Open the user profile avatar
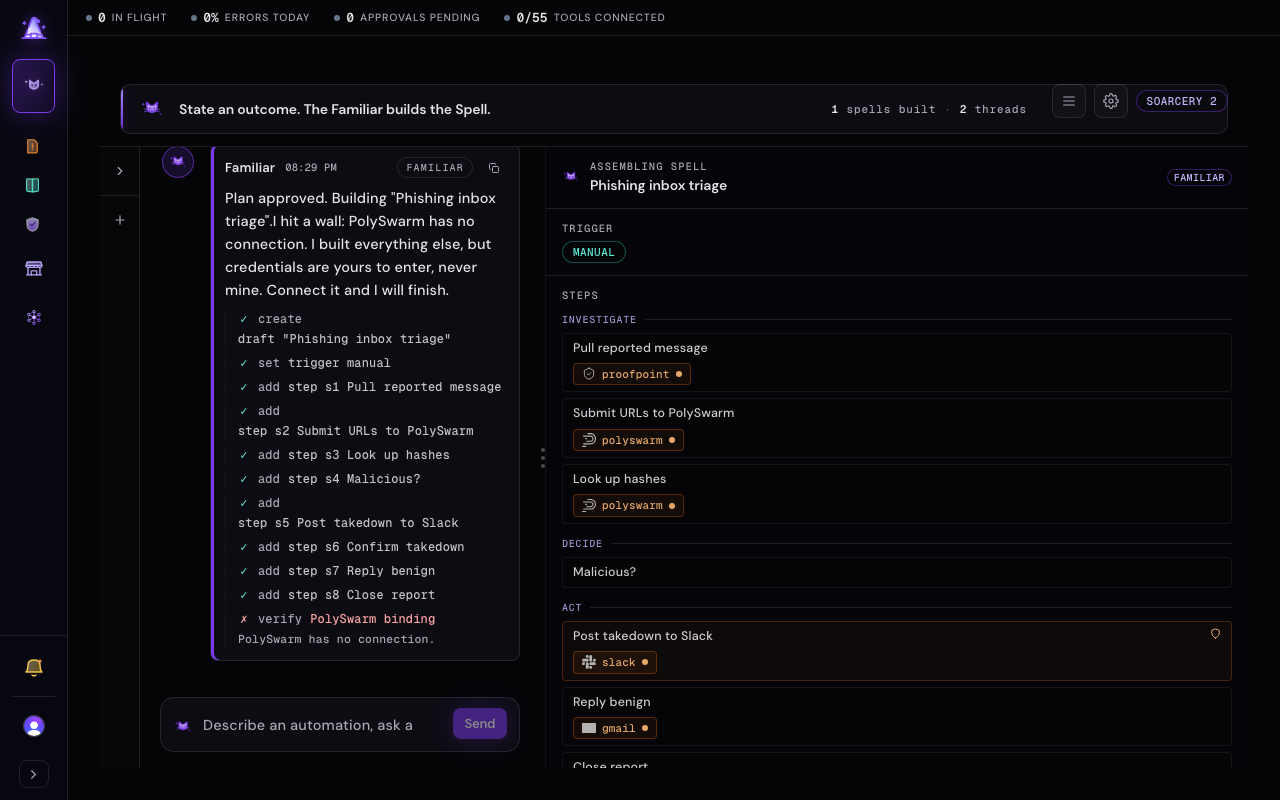The height and width of the screenshot is (800, 1280). point(33,726)
